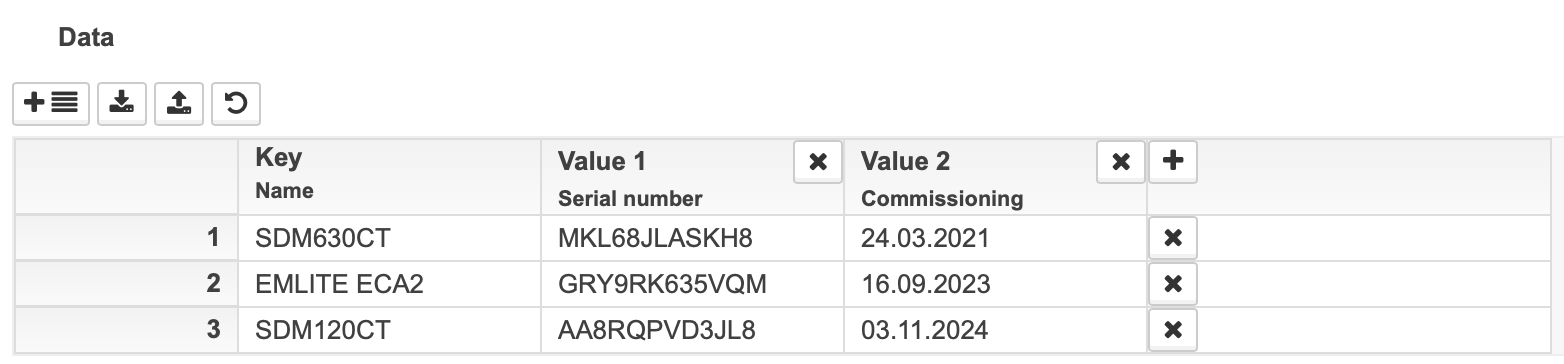Edit the SDM630CT key cell
The image size is (1564, 364).
(x=389, y=238)
